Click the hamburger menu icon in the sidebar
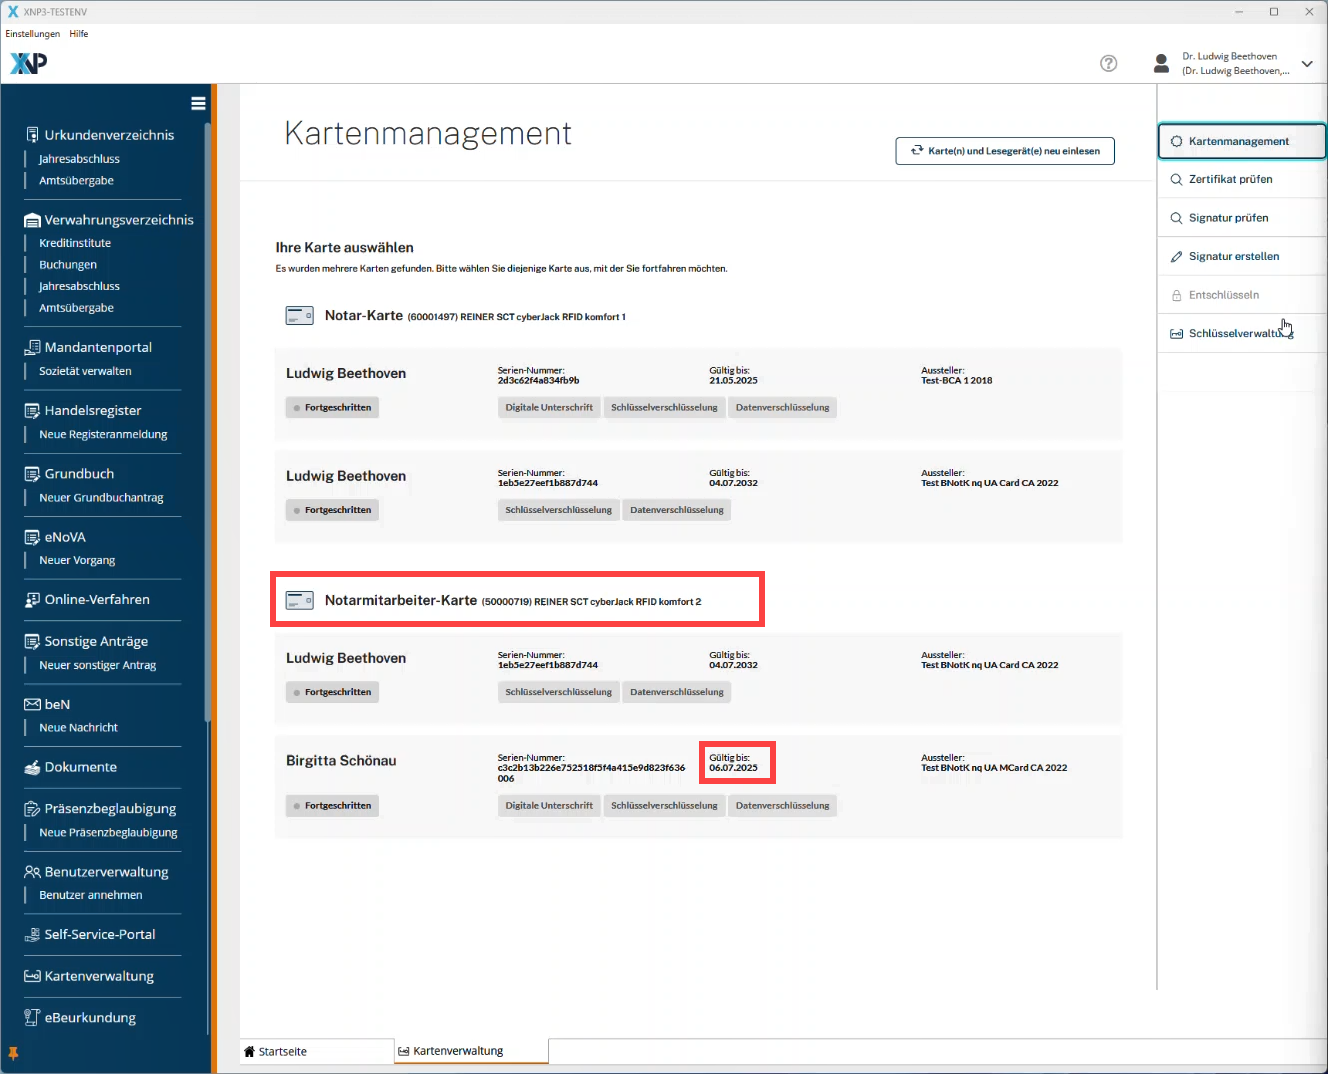The image size is (1328, 1074). pyautogui.click(x=198, y=103)
